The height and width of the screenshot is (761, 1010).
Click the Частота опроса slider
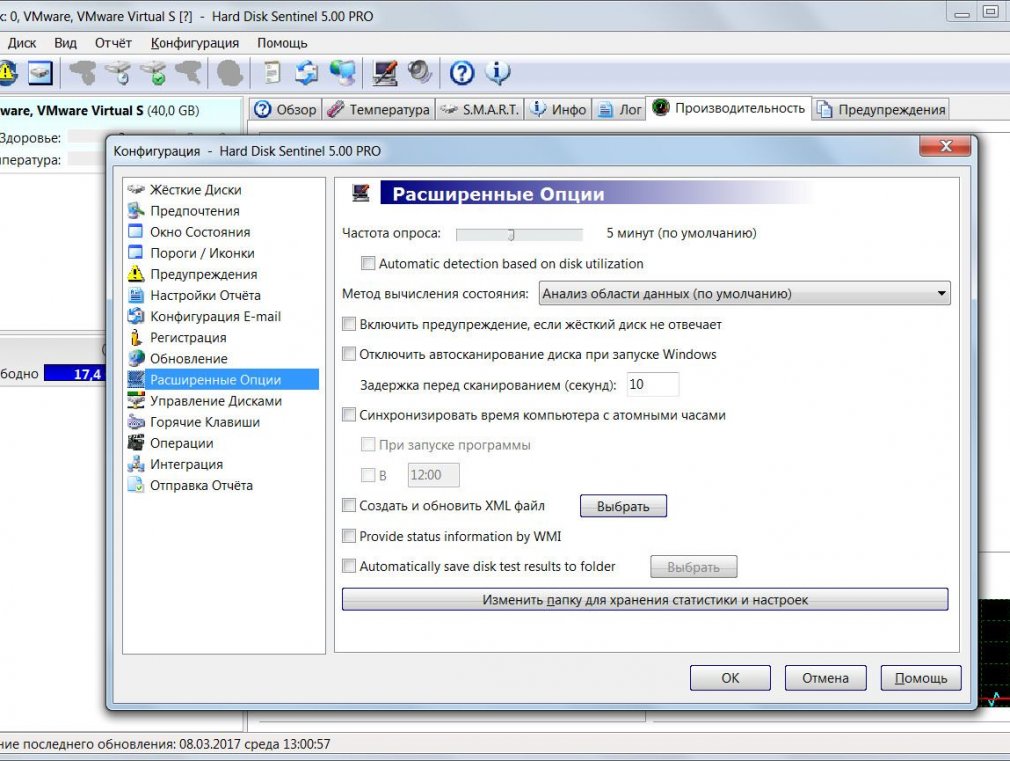[x=519, y=235]
